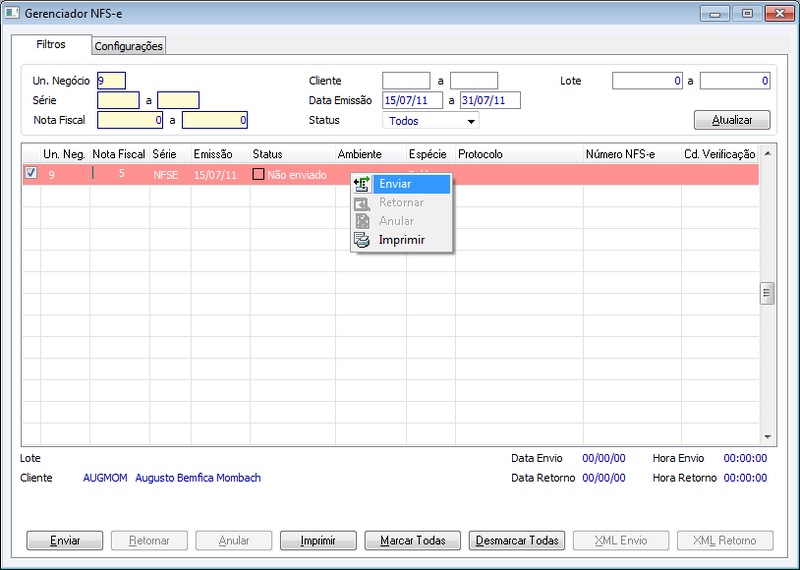
Task: Uncheck the checkbox on nota fiscal 5 row
Action: (31, 173)
